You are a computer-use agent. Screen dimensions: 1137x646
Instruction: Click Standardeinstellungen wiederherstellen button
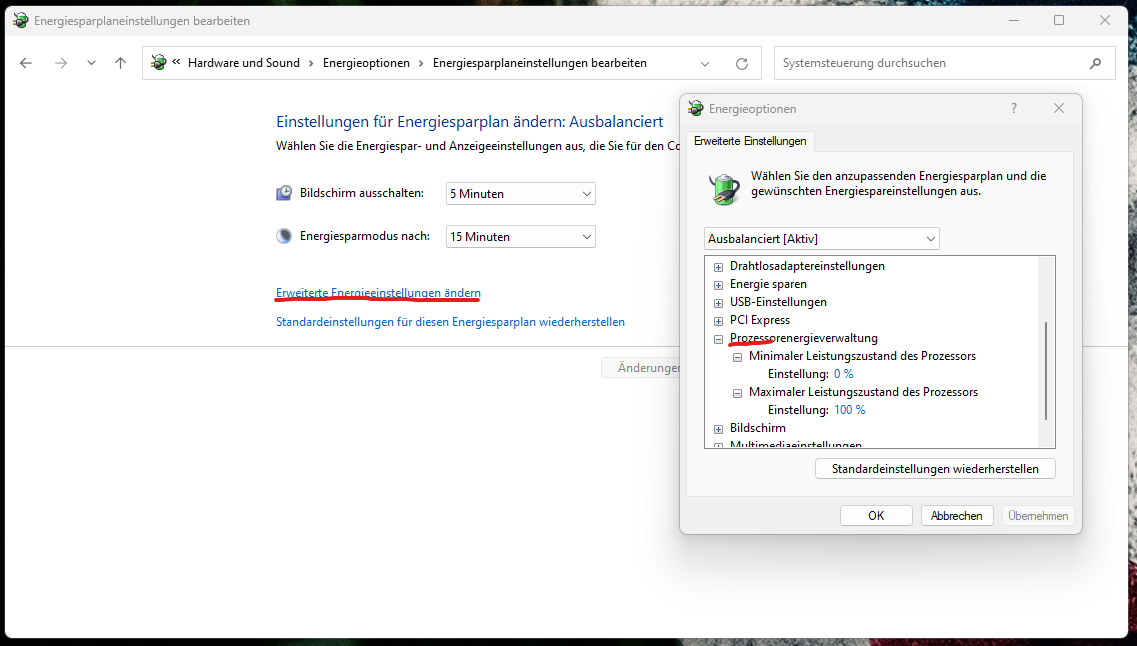pyautogui.click(x=935, y=469)
